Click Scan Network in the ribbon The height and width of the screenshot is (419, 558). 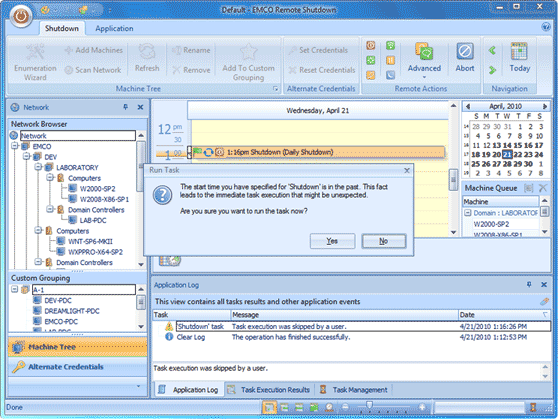click(x=93, y=70)
